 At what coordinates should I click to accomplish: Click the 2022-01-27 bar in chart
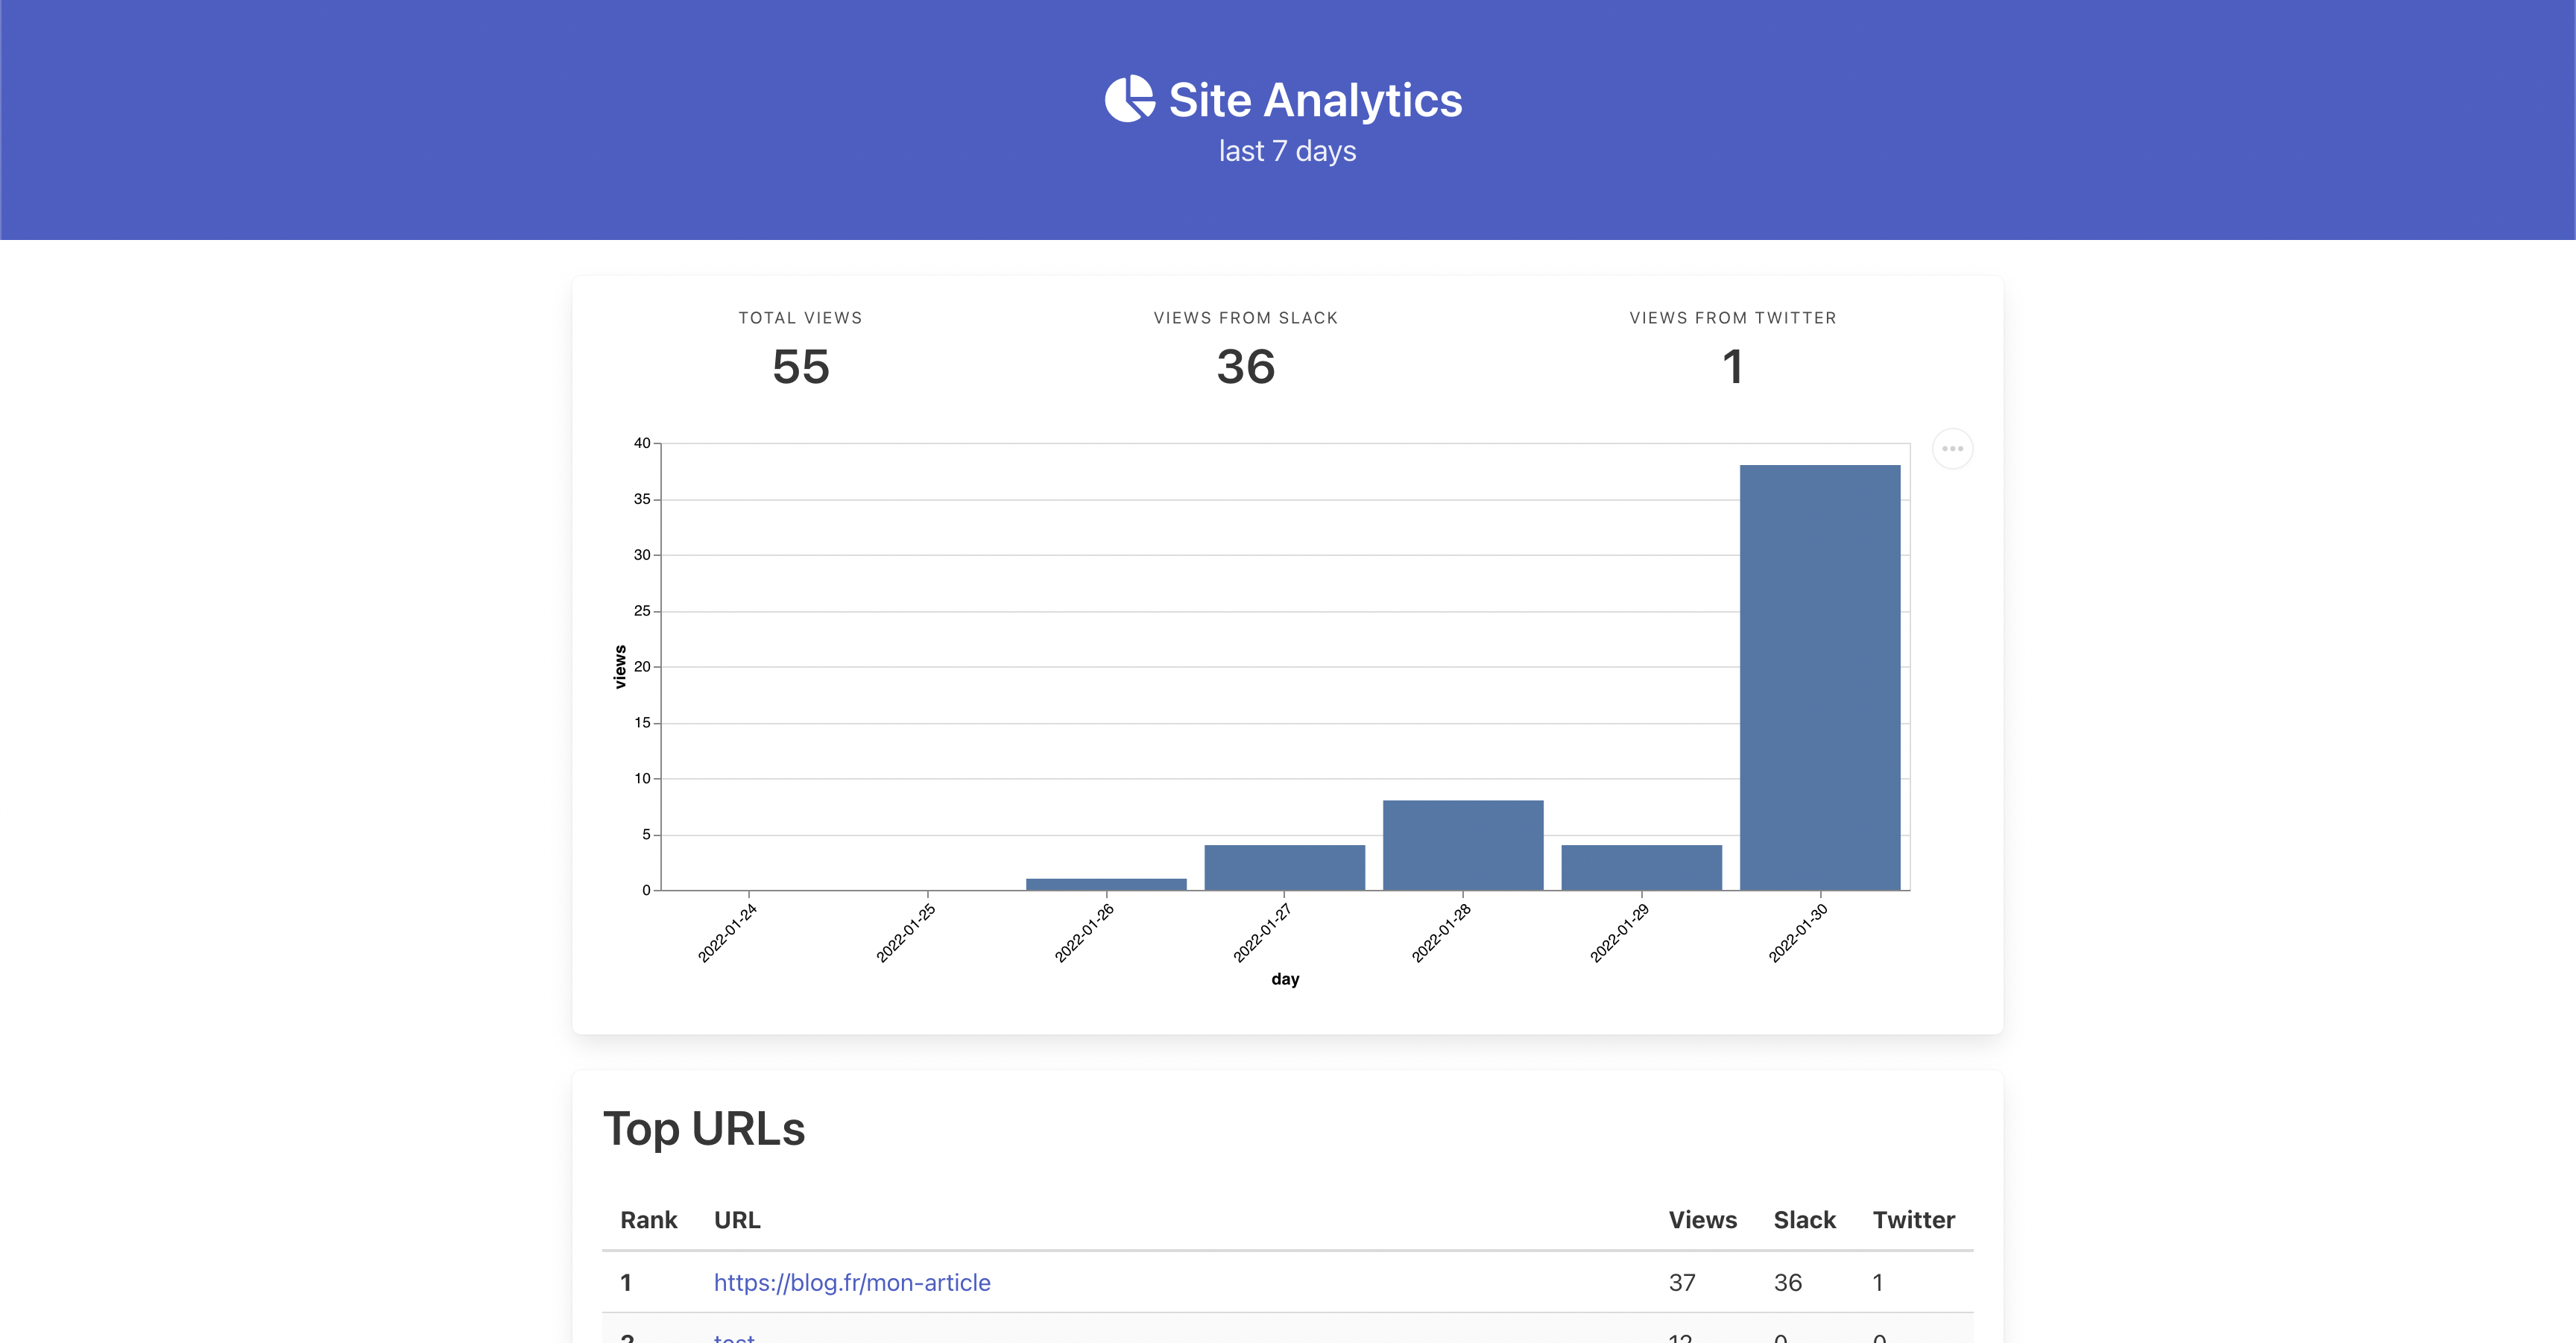pos(1284,867)
